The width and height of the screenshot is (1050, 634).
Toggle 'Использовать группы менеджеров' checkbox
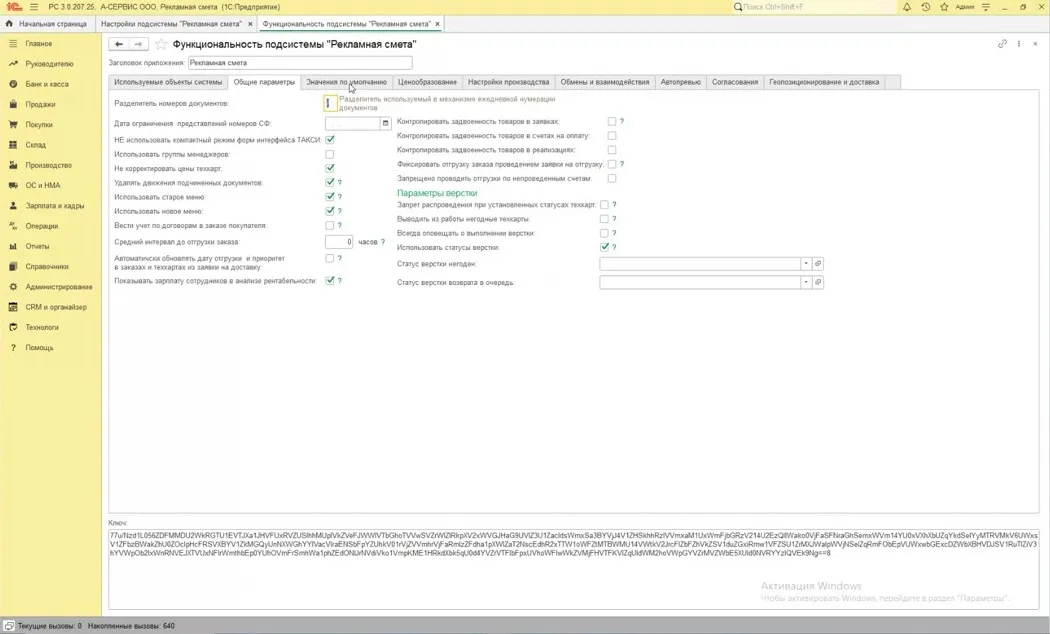pos(329,155)
